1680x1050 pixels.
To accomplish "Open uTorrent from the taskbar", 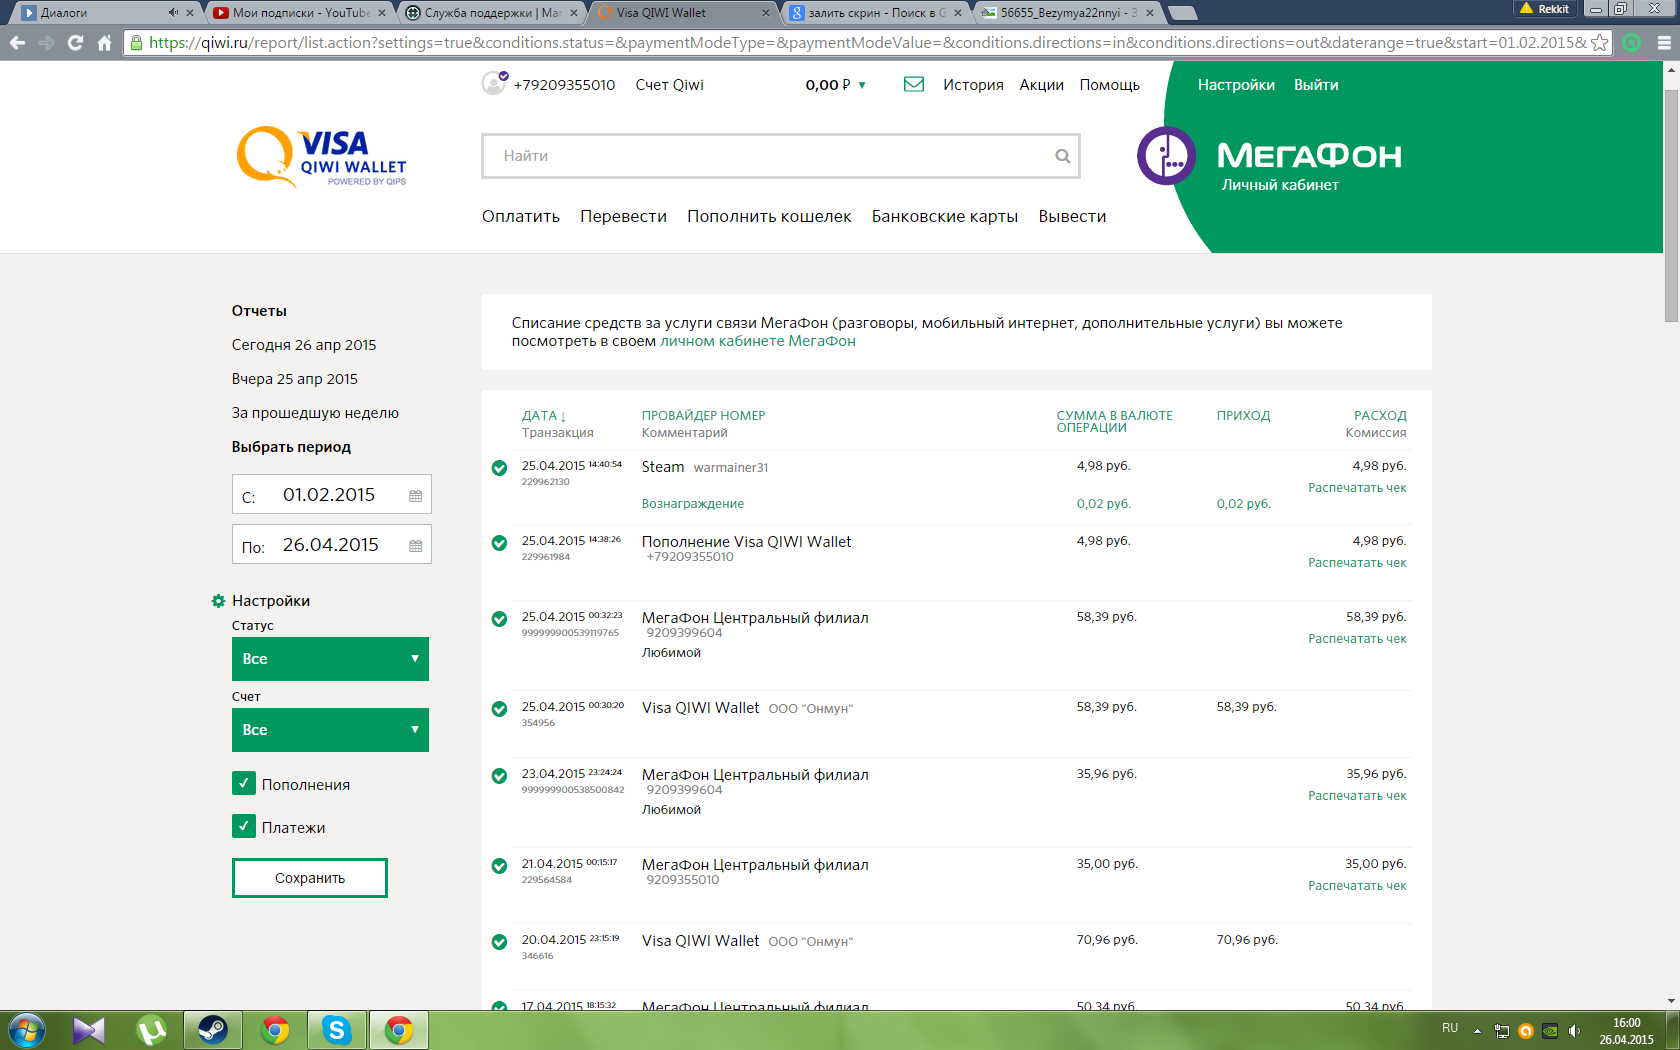I will [151, 1030].
